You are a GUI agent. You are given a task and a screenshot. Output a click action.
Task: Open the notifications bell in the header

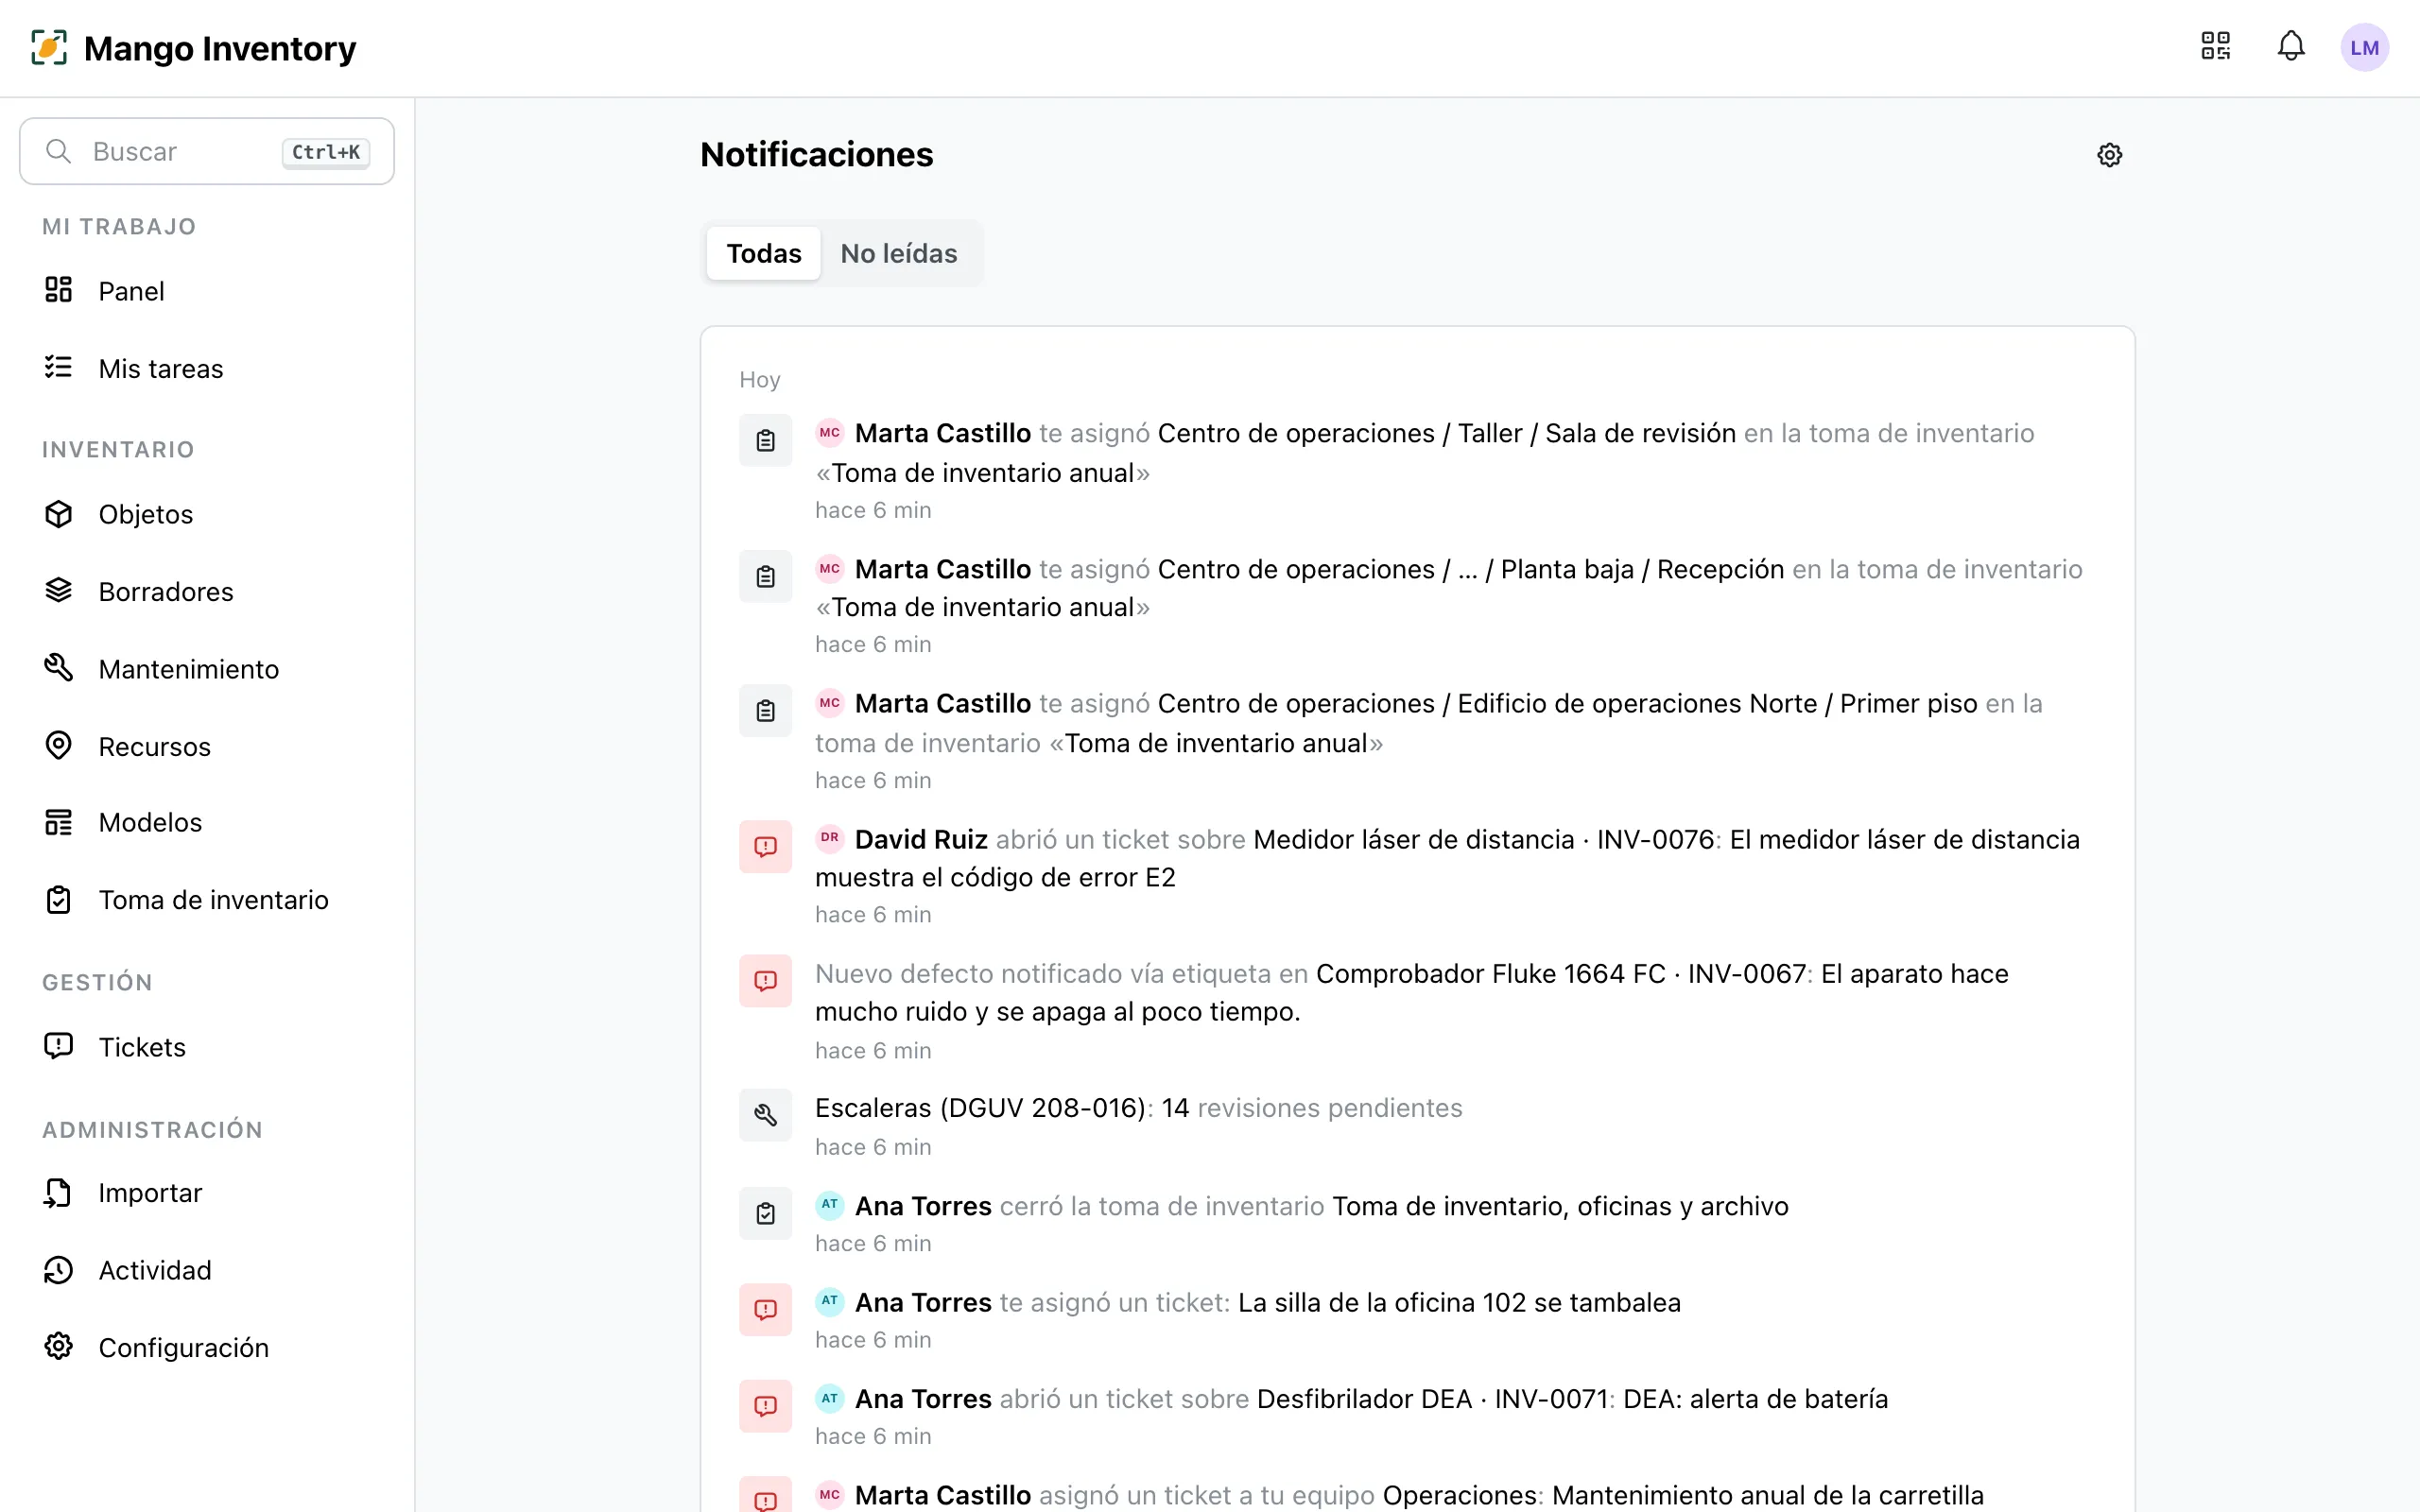[x=2291, y=47]
